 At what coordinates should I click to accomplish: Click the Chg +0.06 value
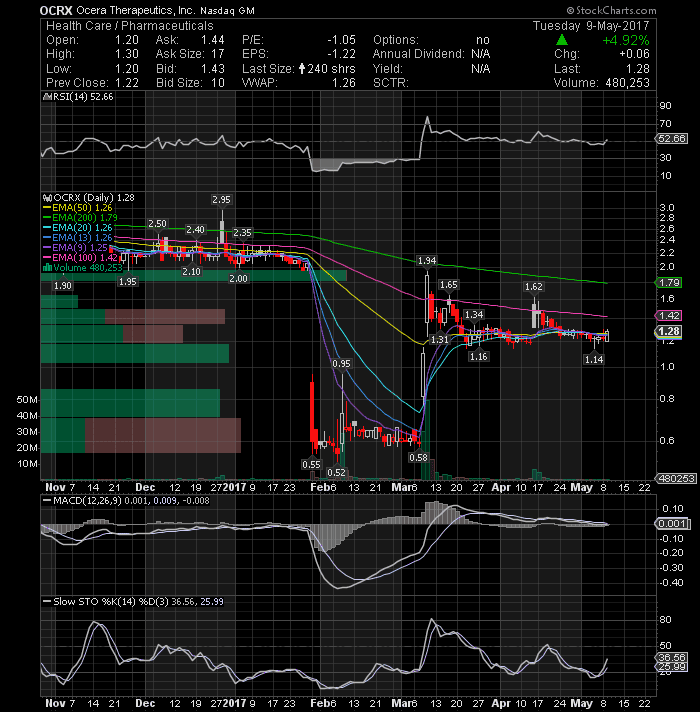point(635,54)
